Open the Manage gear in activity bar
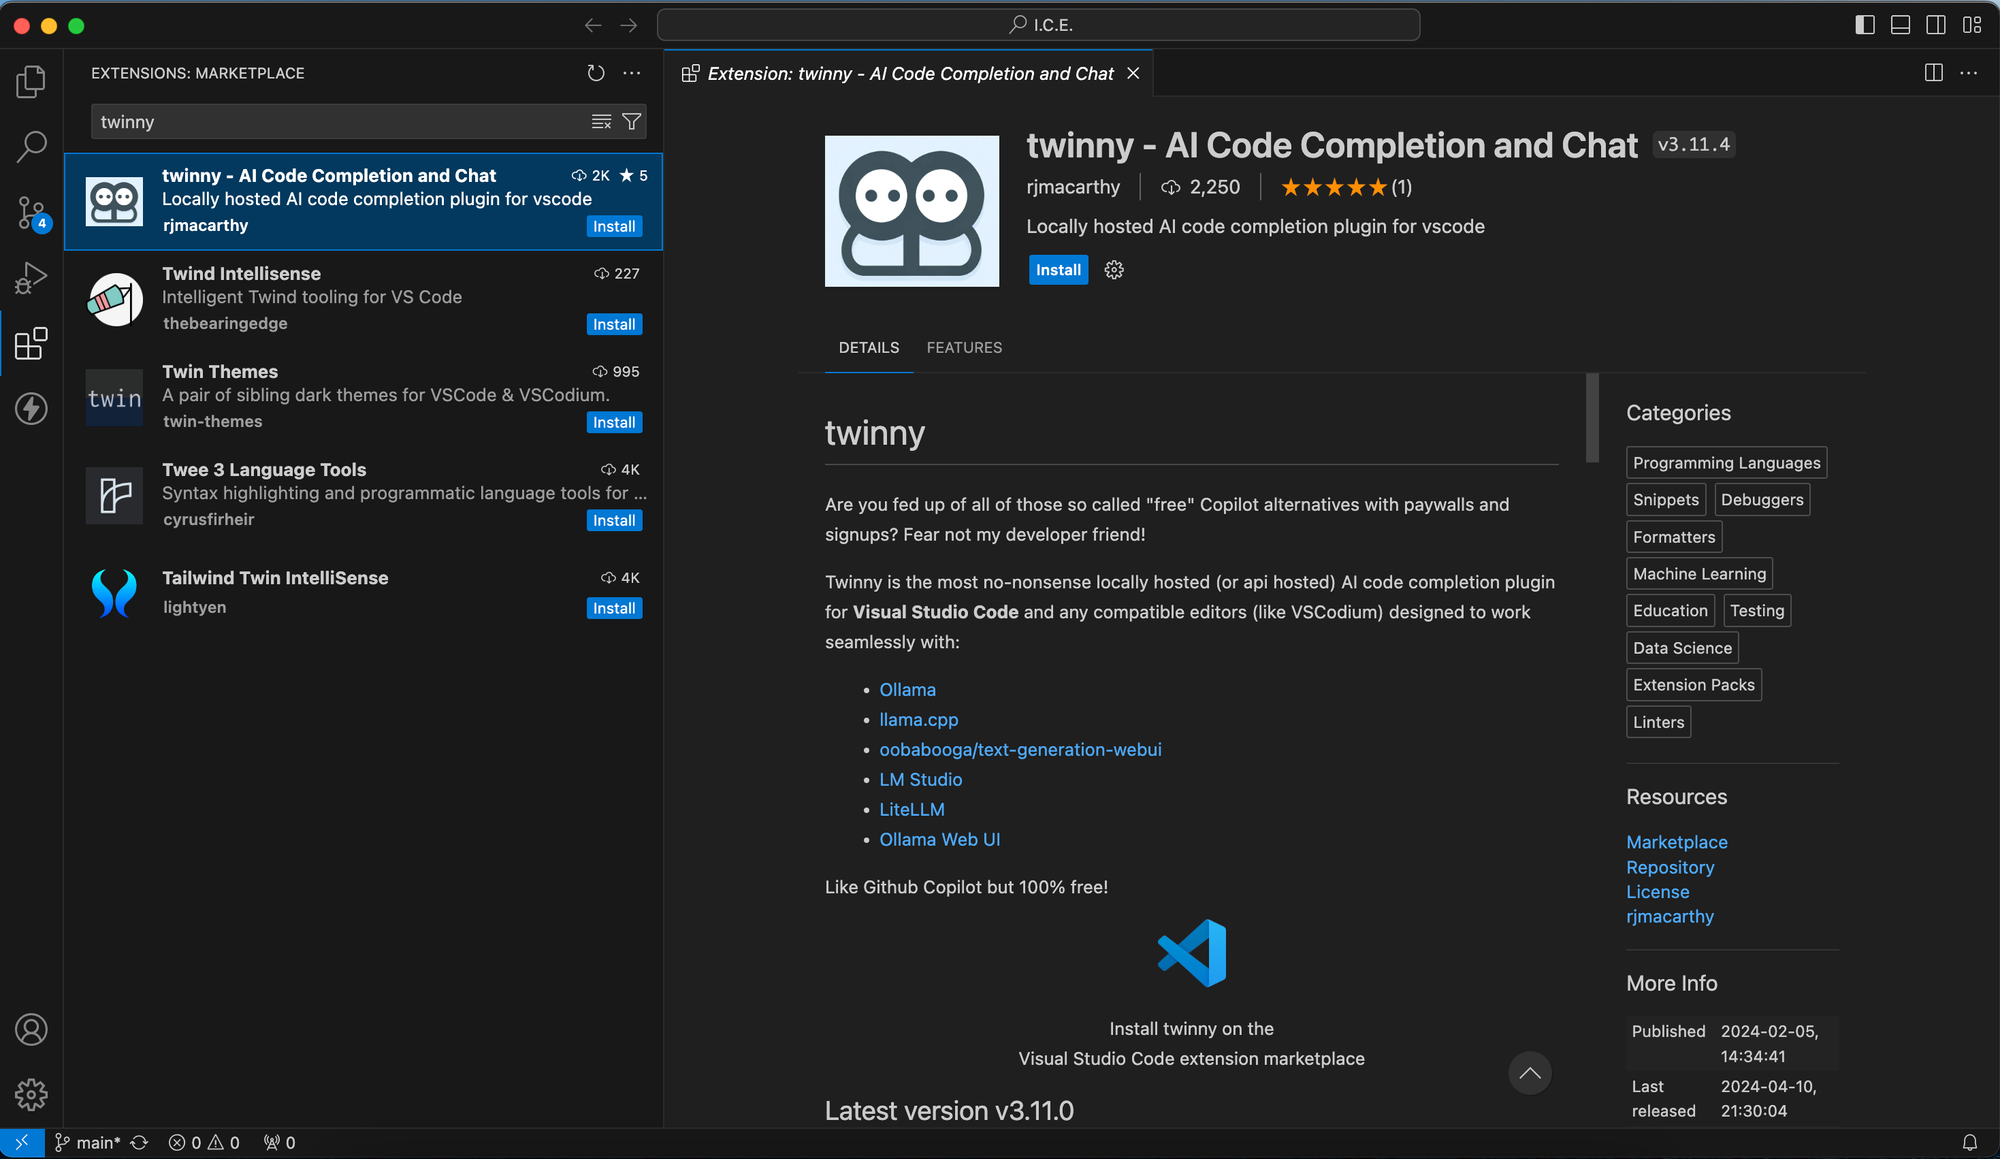 click(x=31, y=1095)
